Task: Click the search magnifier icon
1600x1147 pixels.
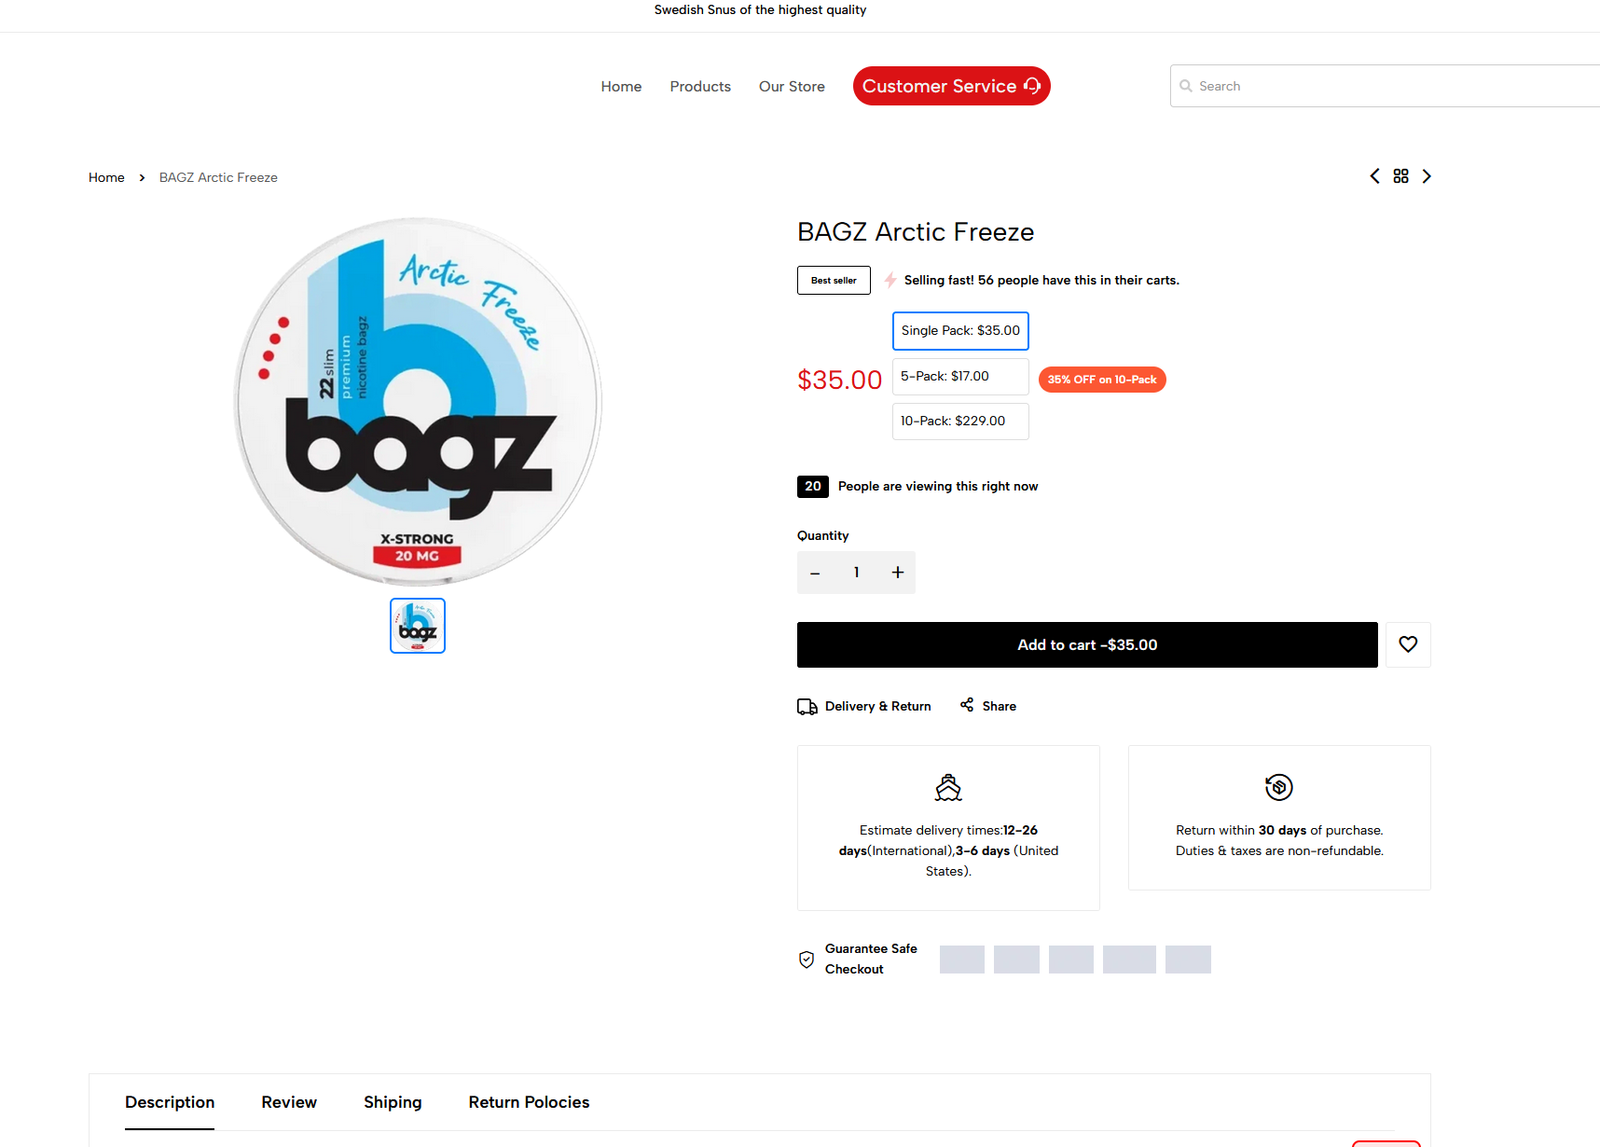Action: [1186, 86]
